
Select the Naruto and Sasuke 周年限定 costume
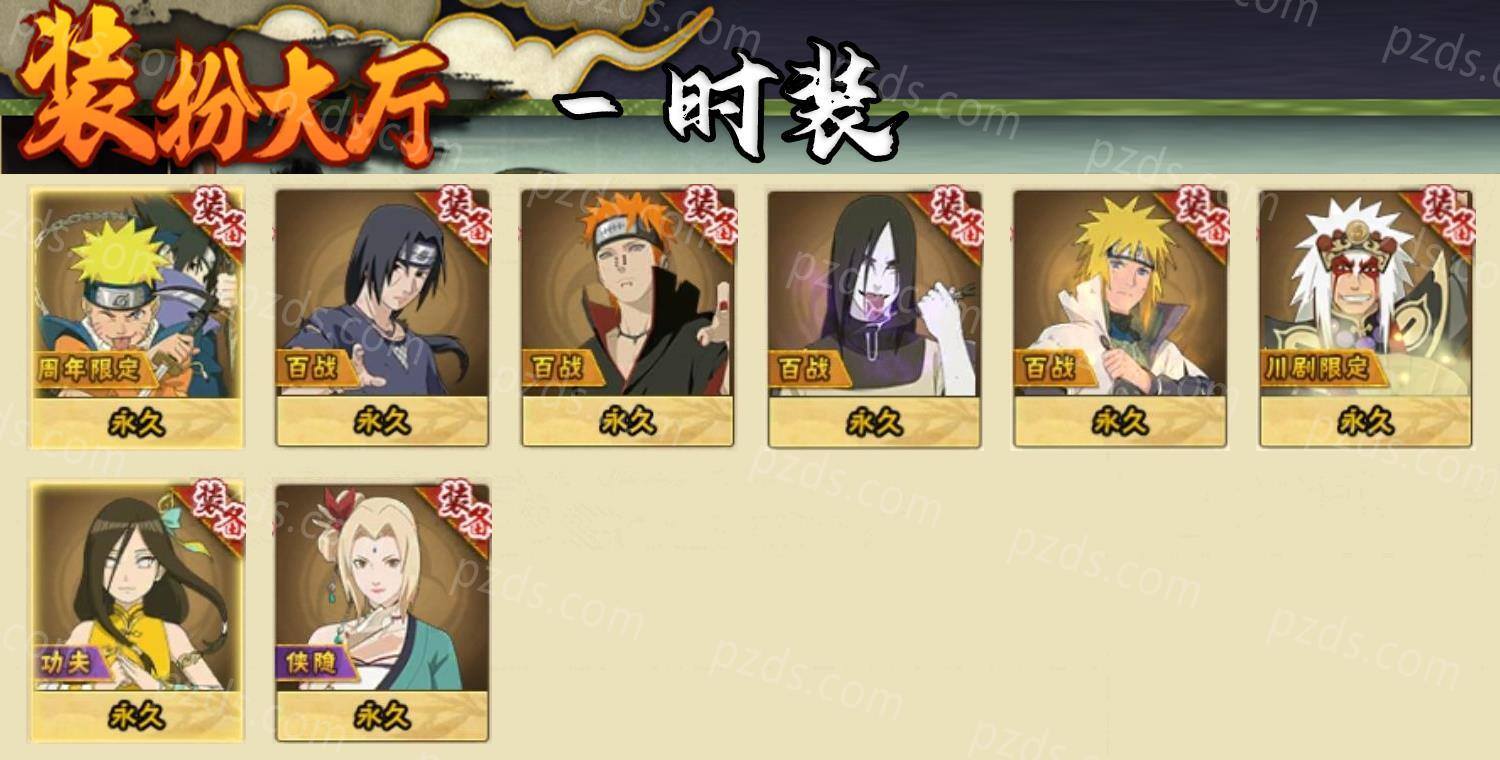click(137, 318)
